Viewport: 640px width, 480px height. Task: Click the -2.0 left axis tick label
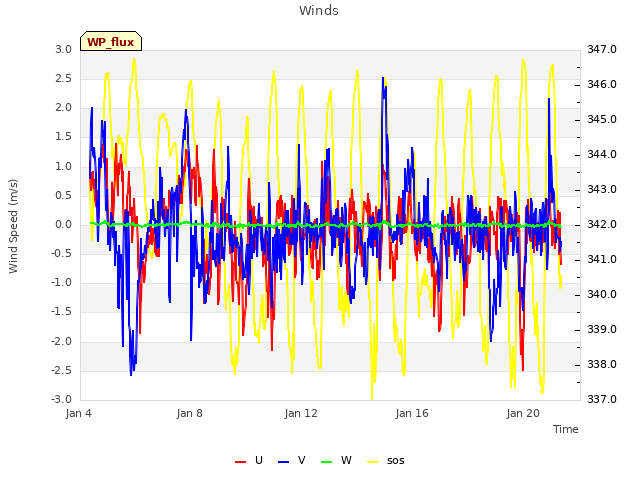(62, 341)
